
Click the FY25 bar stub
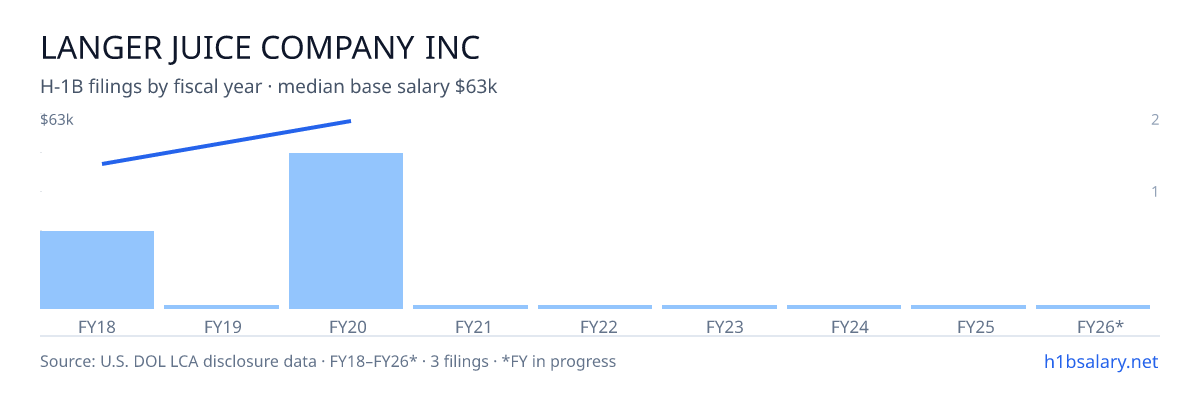[x=968, y=307]
